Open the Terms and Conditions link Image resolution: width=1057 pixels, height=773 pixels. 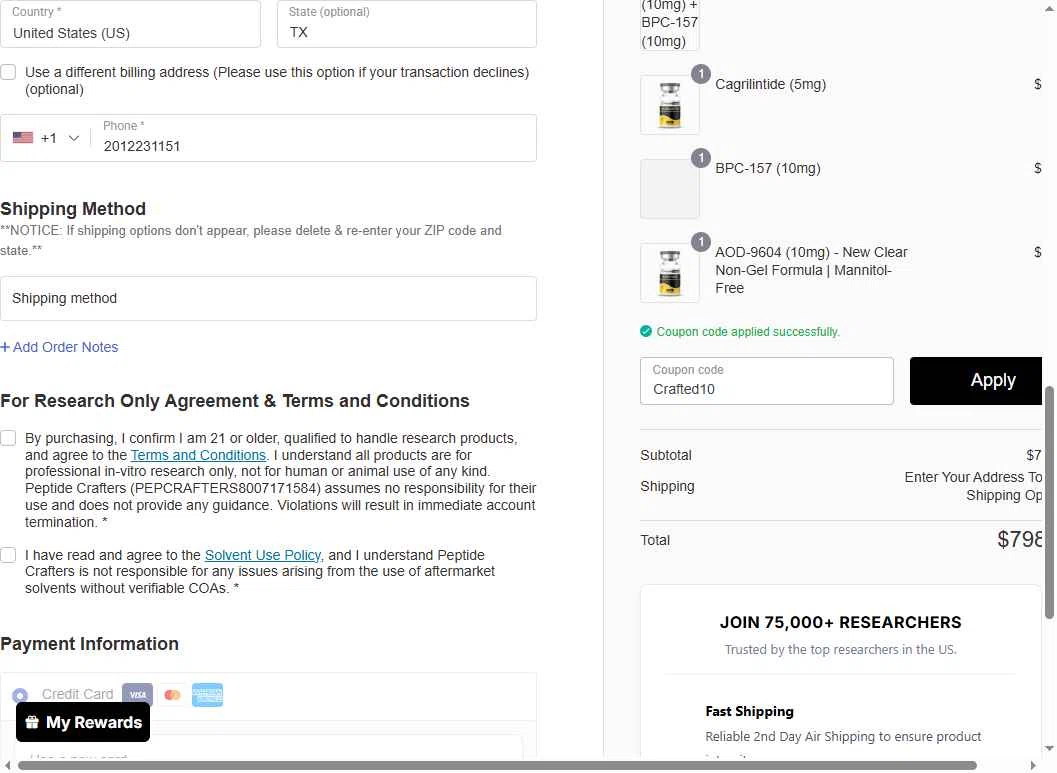pos(198,455)
